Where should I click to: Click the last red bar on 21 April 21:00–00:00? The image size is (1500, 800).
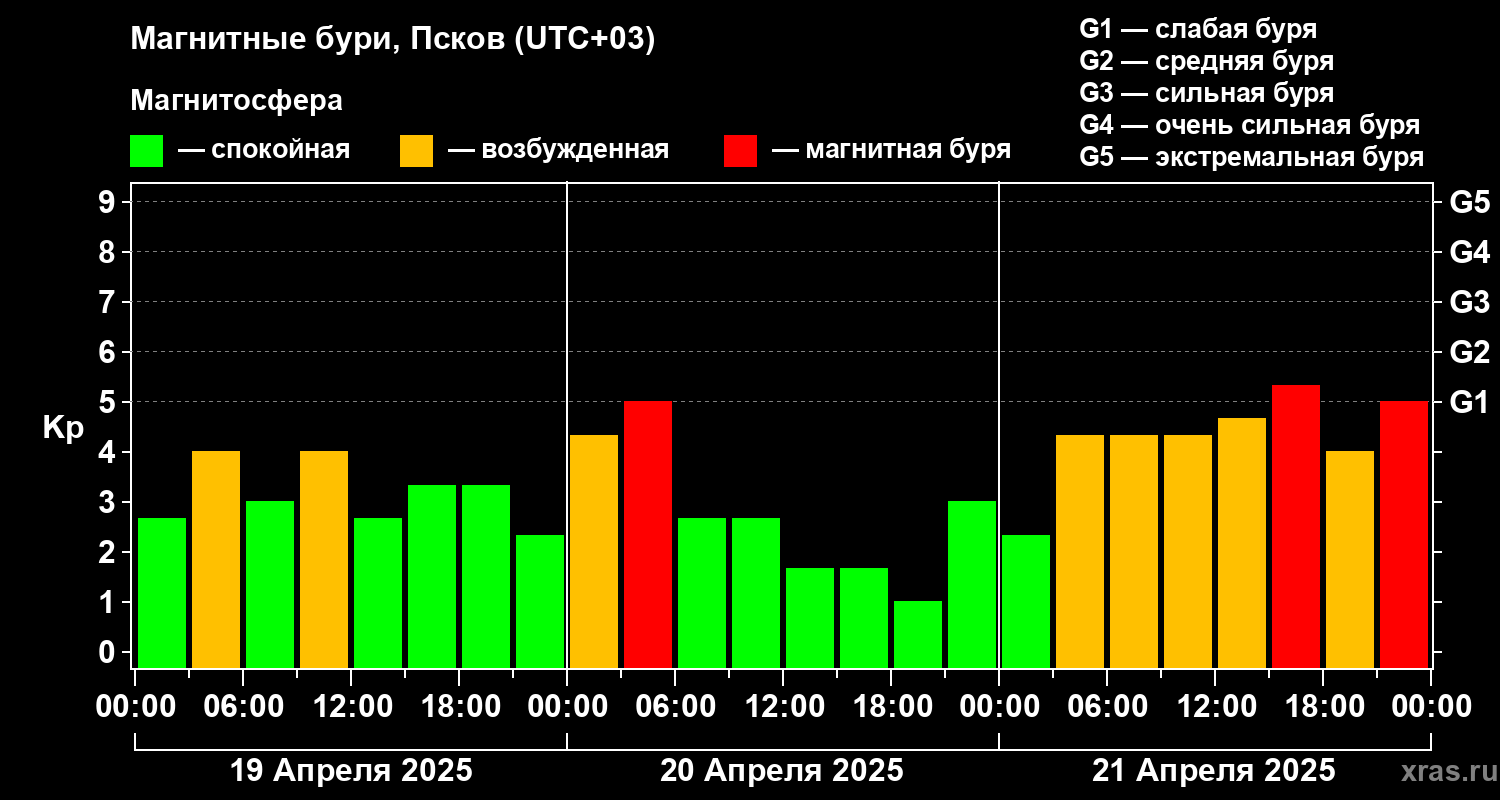click(x=1404, y=535)
